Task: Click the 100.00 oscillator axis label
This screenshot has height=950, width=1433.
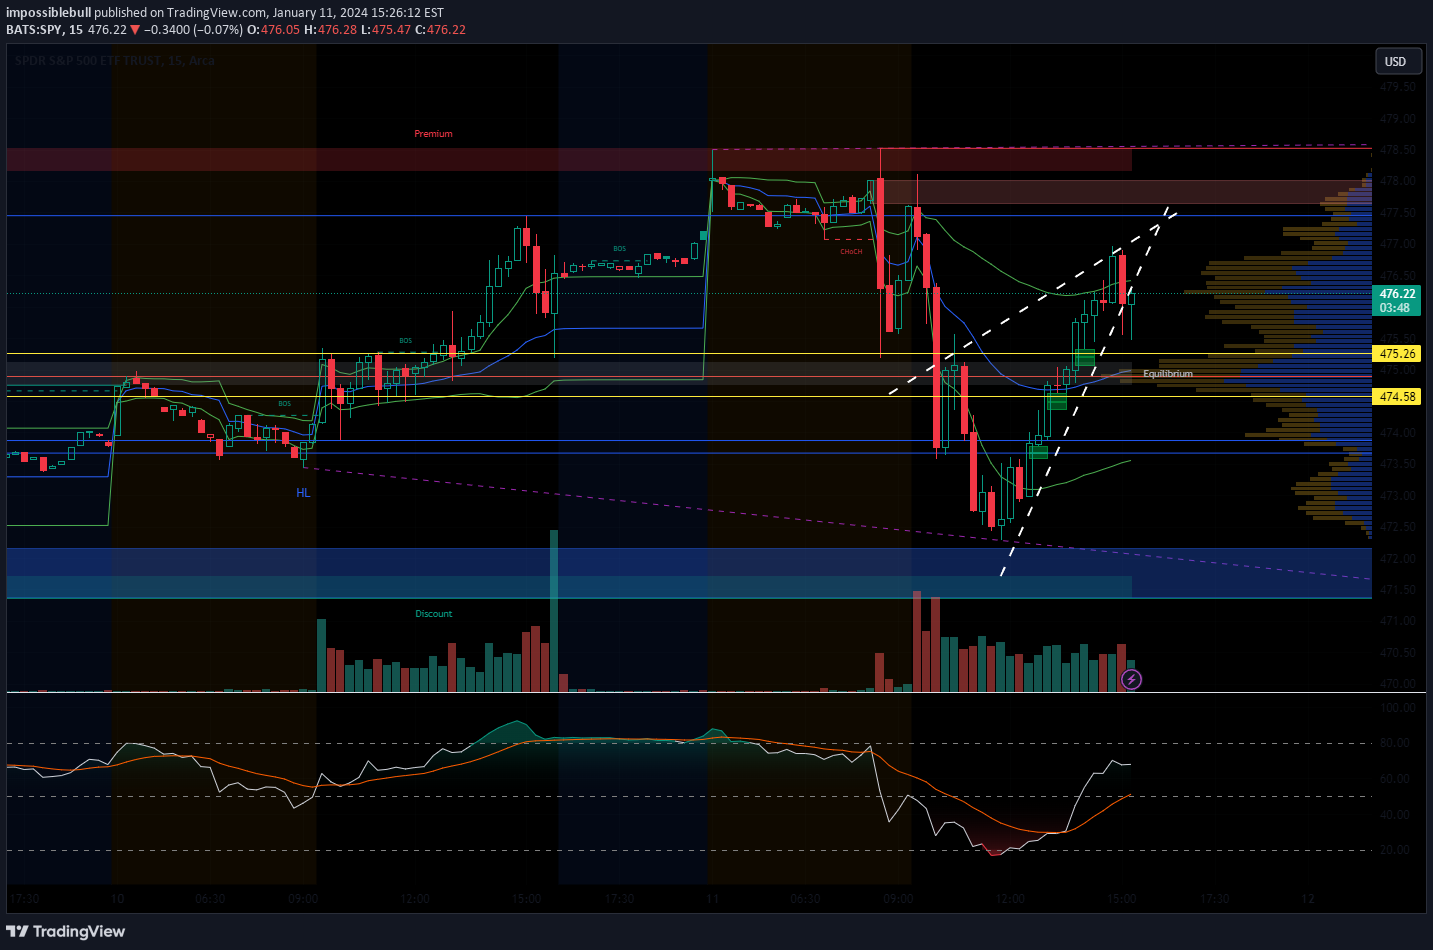Action: point(1397,708)
